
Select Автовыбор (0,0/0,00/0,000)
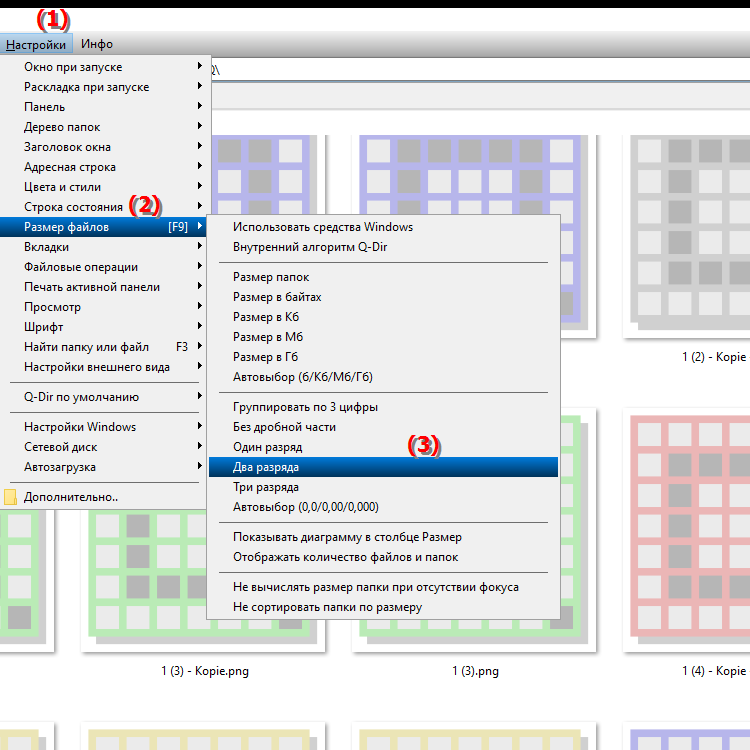pyautogui.click(x=383, y=507)
